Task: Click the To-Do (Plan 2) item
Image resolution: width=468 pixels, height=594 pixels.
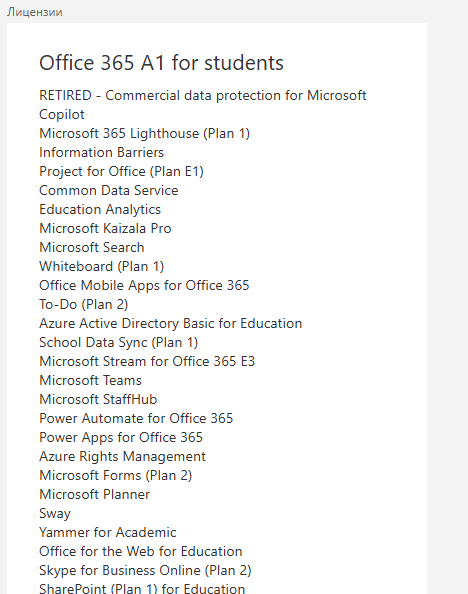Action: coord(84,305)
